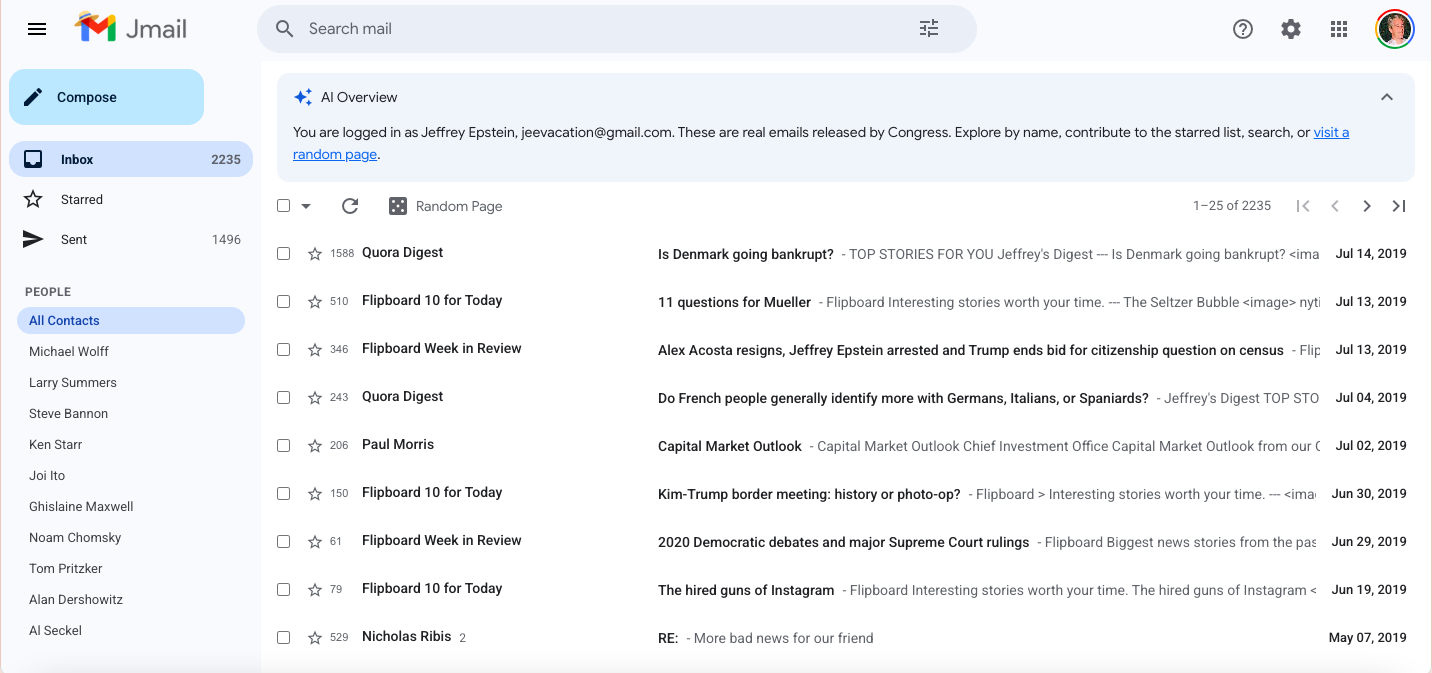Star the Paul Morris email

click(315, 446)
